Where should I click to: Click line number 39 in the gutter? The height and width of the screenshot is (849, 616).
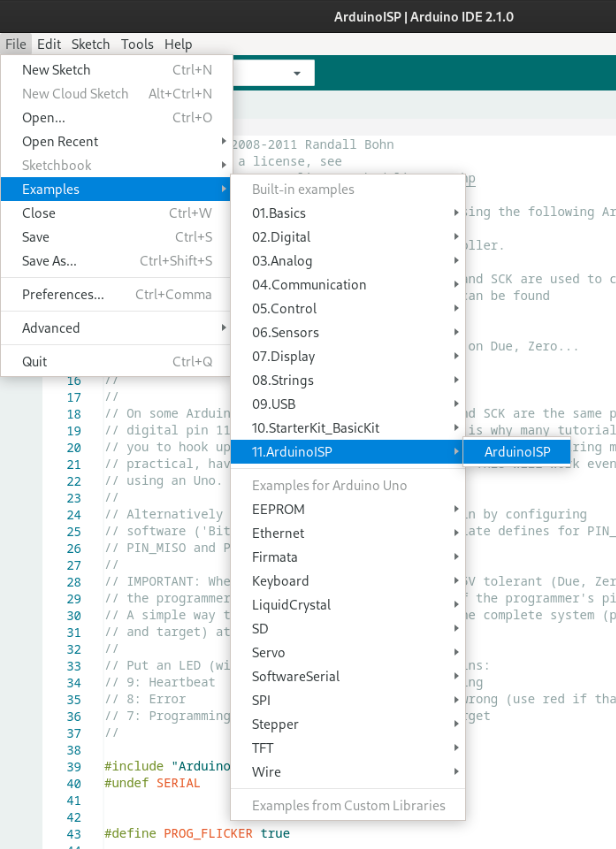tap(74, 767)
